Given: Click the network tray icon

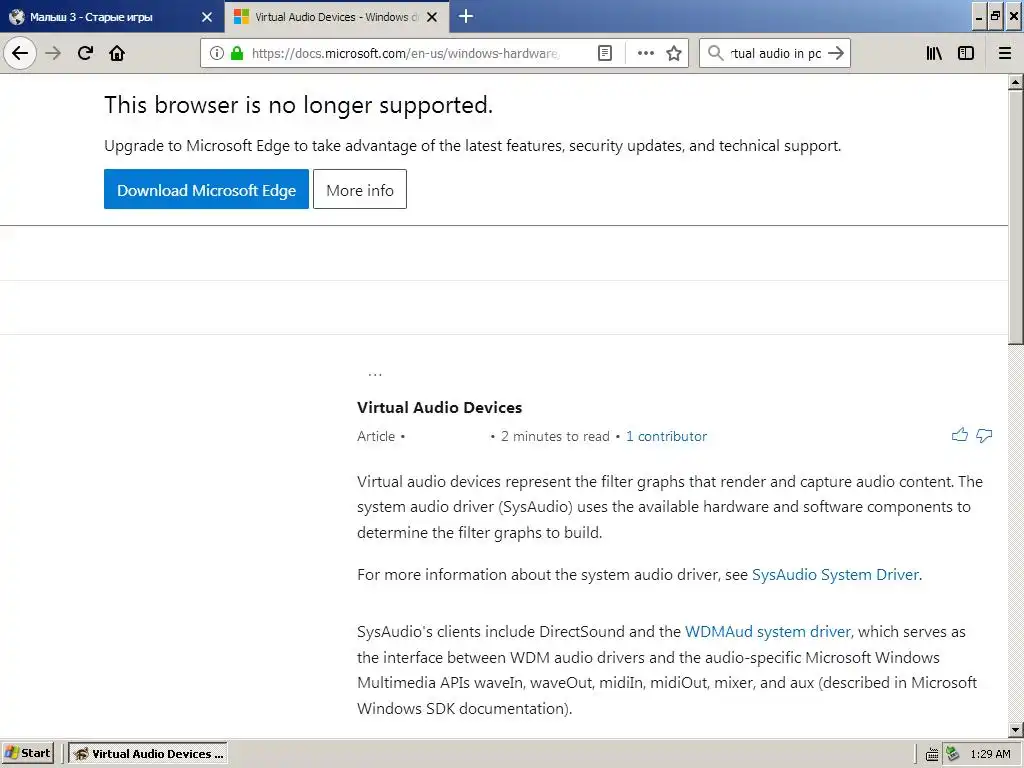Looking at the screenshot, I should click(x=953, y=754).
